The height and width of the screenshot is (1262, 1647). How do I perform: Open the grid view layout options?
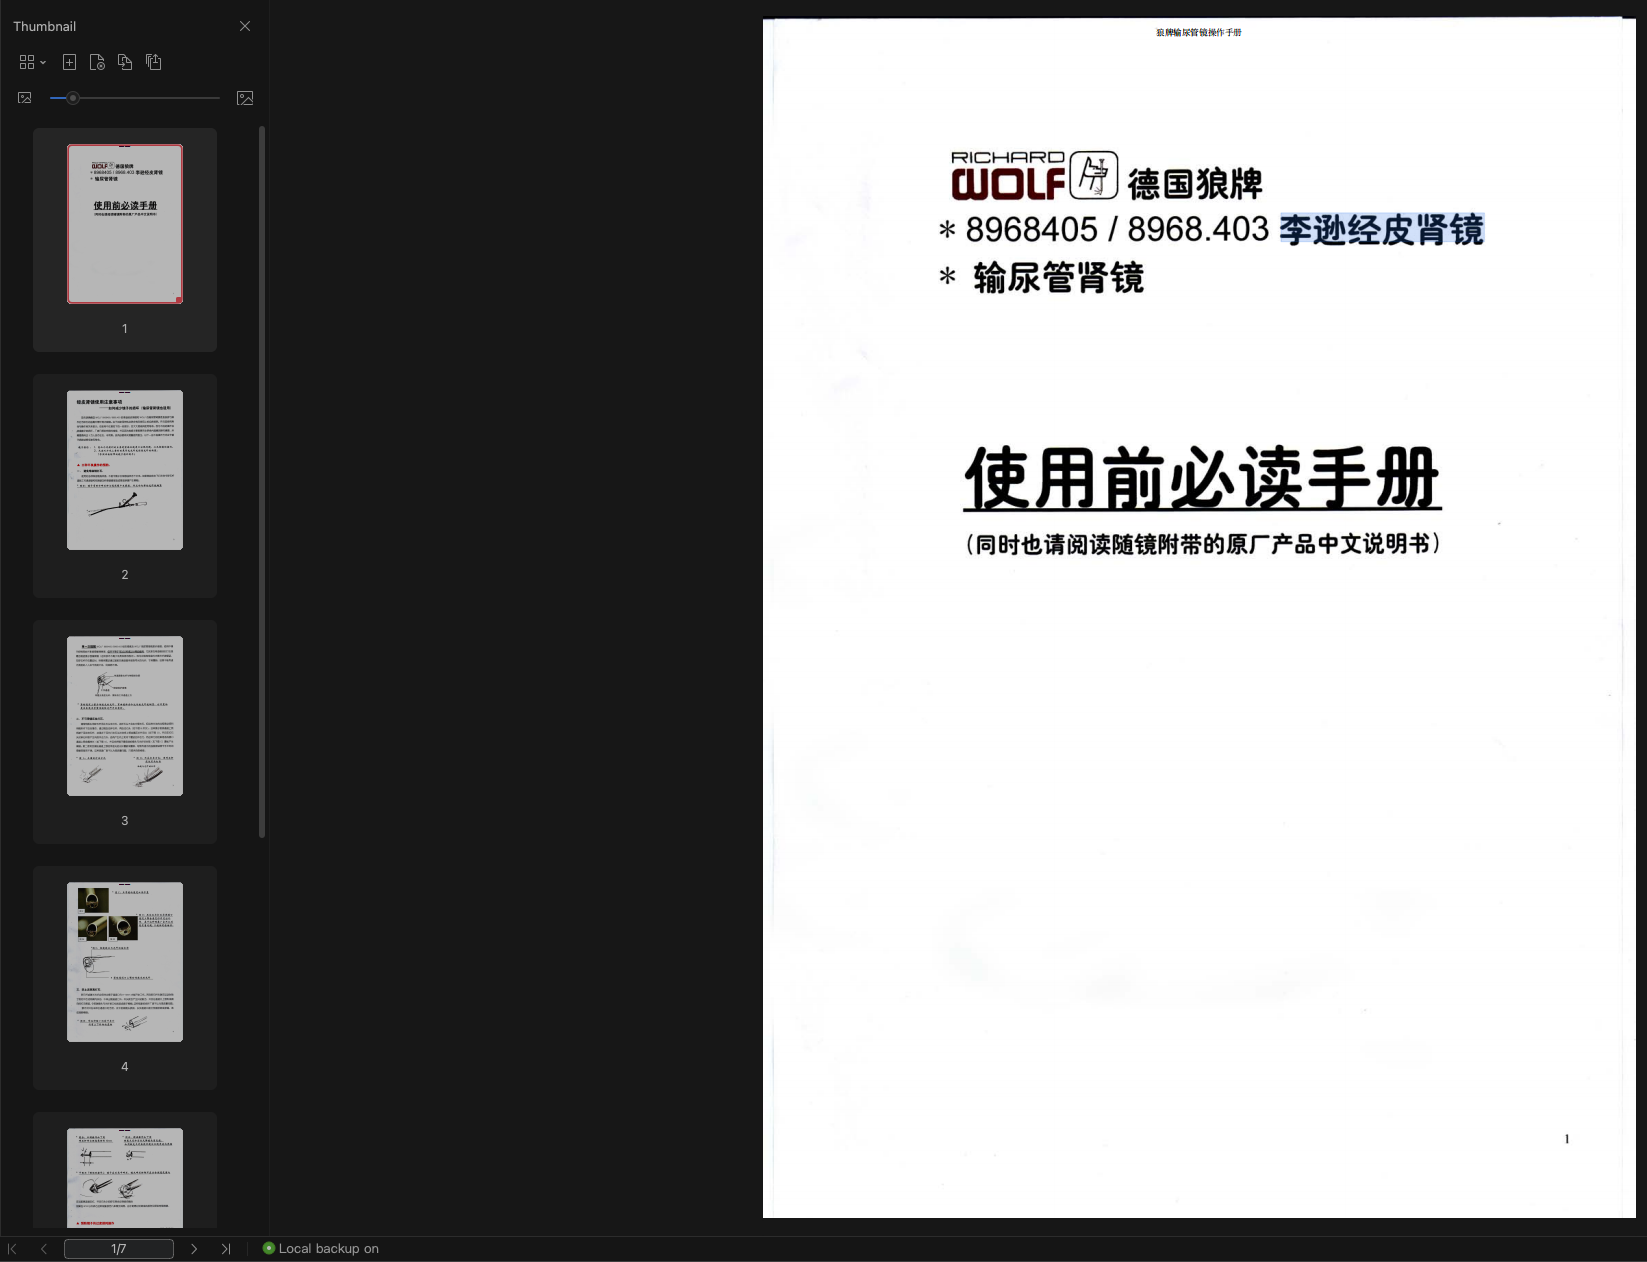(26, 61)
